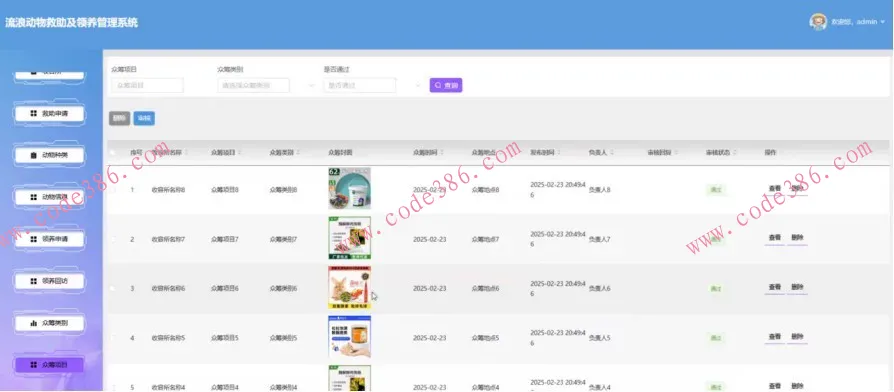Focus the 众筹项目 search input field
Image resolution: width=894 pixels, height=392 pixels.
pyautogui.click(x=147, y=85)
